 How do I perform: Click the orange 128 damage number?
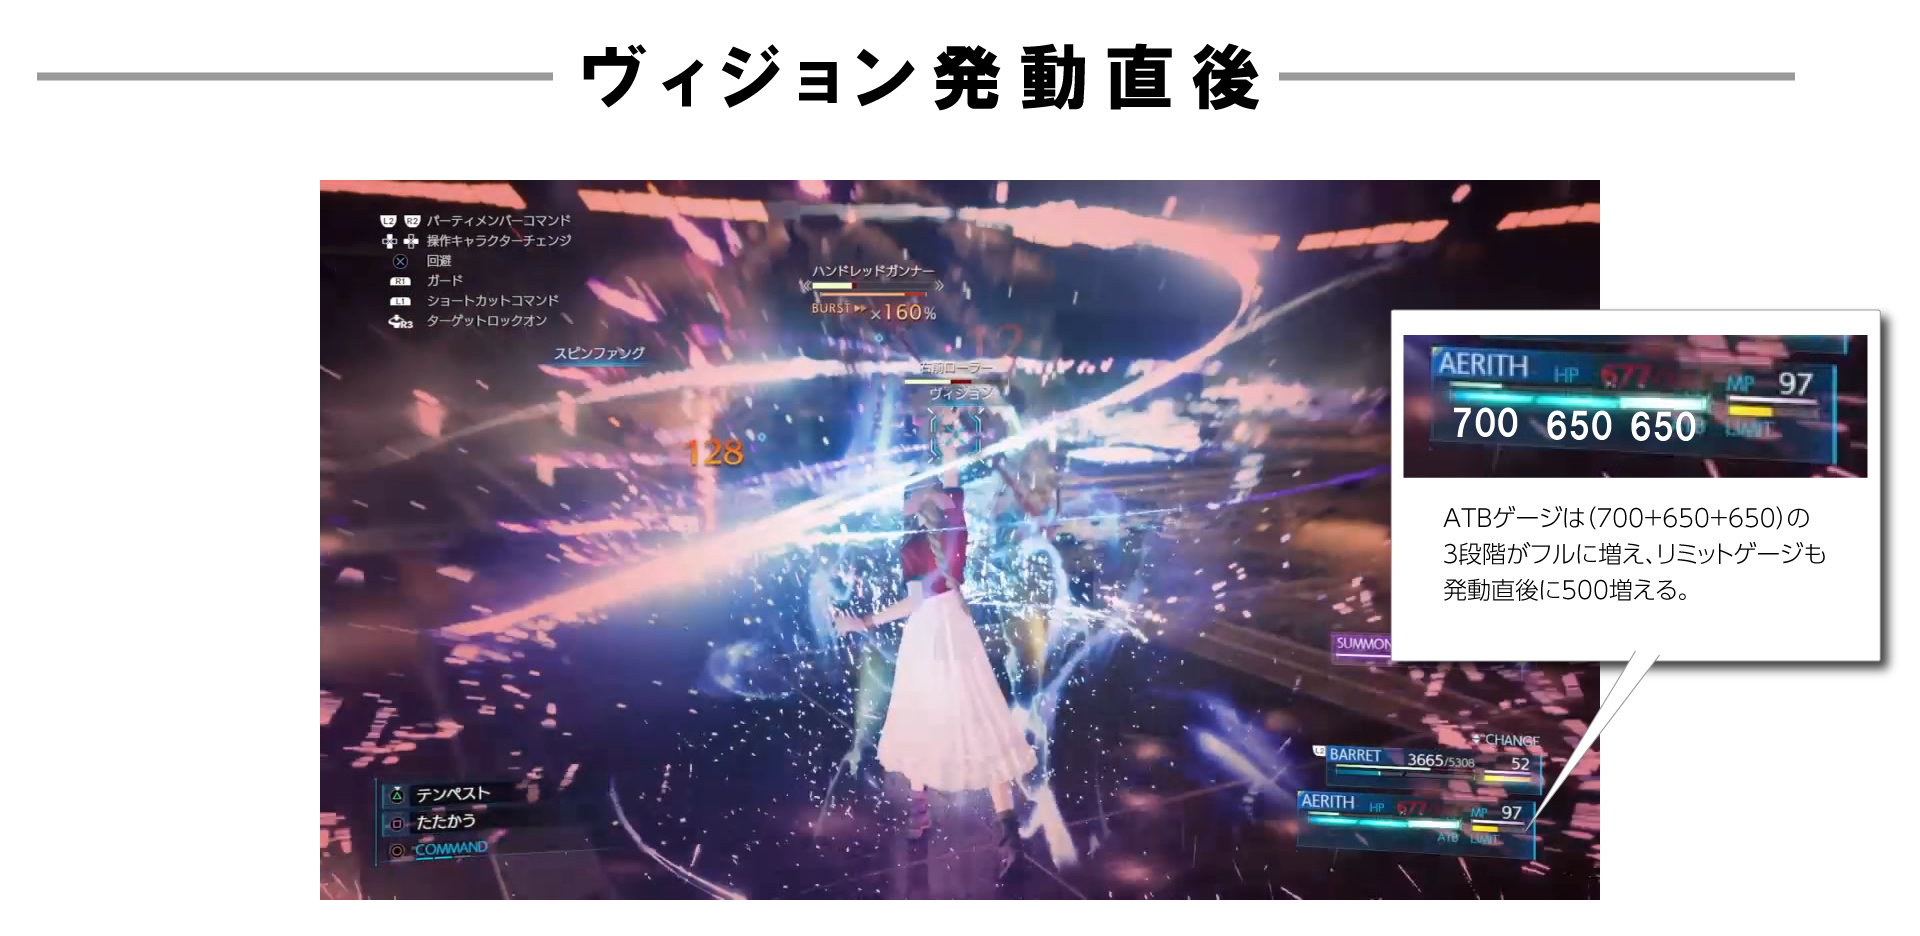714,452
